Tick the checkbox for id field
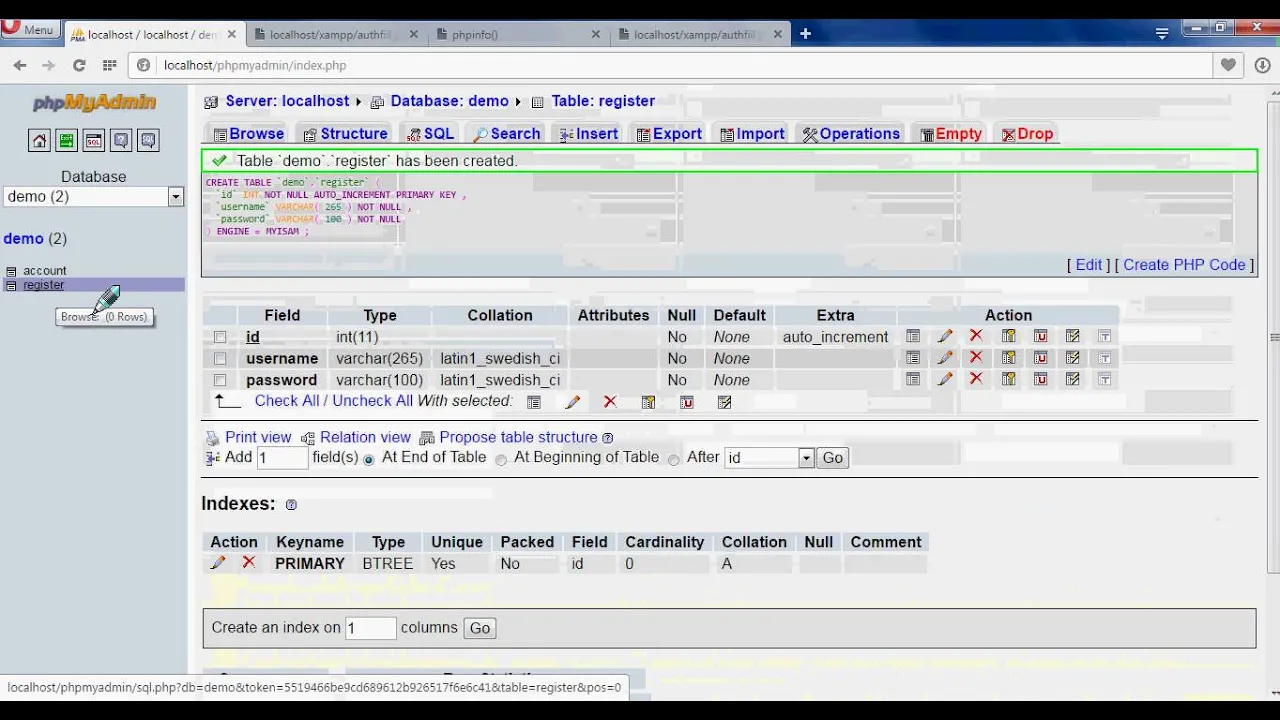The width and height of the screenshot is (1280, 720). click(x=220, y=337)
